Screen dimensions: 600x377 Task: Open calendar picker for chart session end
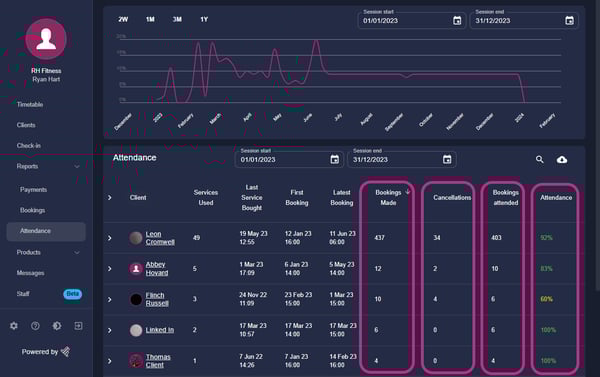click(569, 21)
